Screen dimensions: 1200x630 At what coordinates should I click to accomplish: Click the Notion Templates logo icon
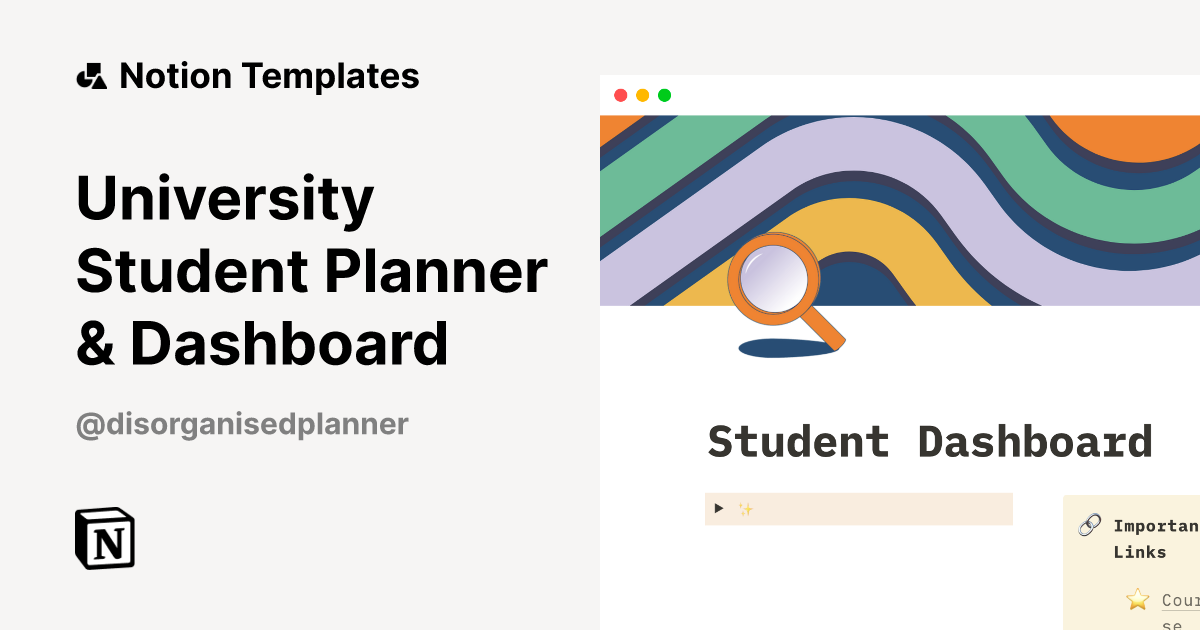[x=91, y=75]
